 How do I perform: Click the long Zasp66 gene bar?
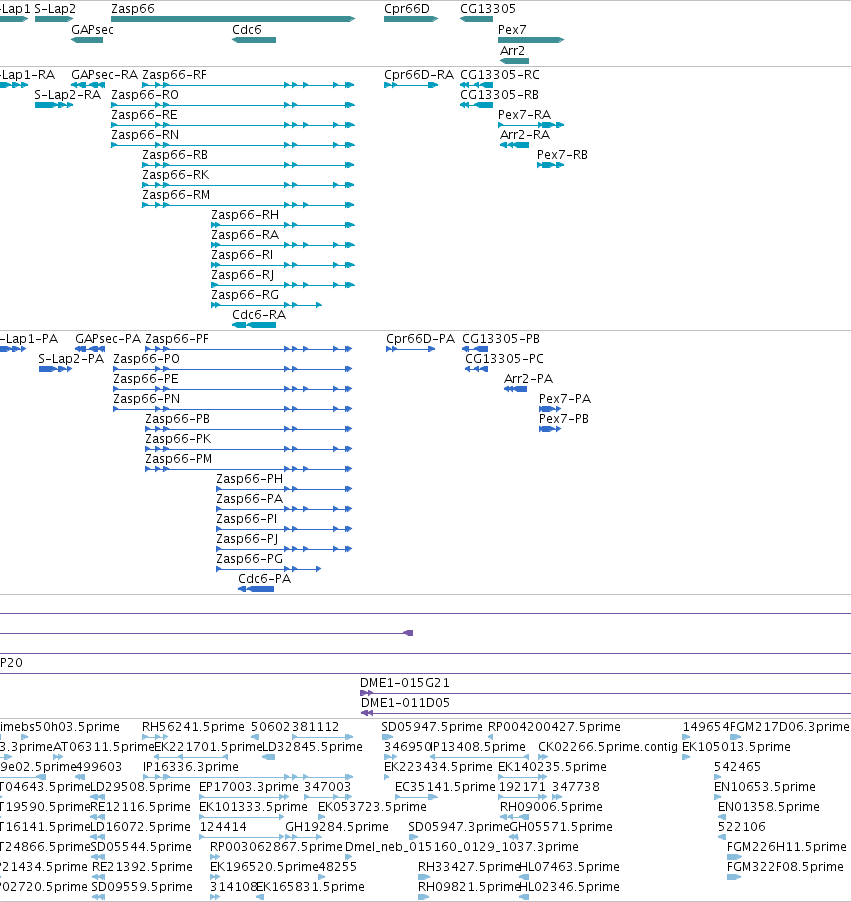pos(233,19)
